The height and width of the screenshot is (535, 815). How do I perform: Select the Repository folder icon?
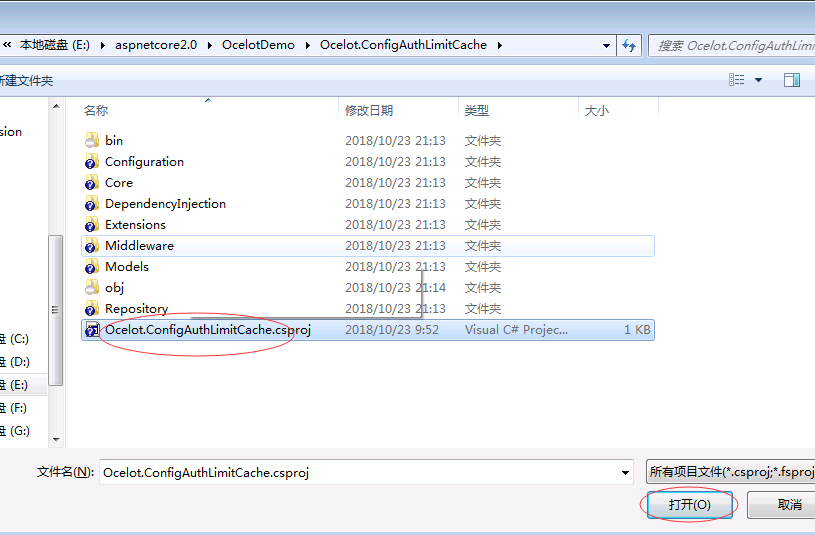pyautogui.click(x=91, y=308)
